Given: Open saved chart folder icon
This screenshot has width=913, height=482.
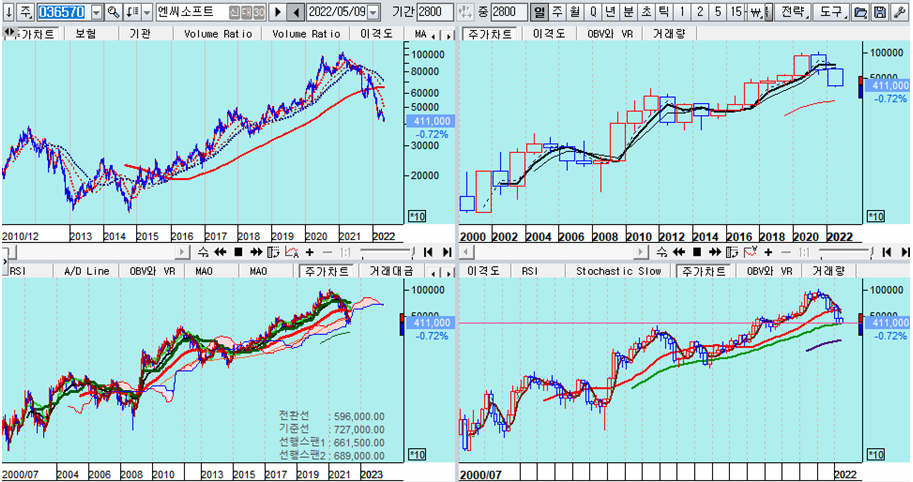Looking at the screenshot, I should click(860, 12).
